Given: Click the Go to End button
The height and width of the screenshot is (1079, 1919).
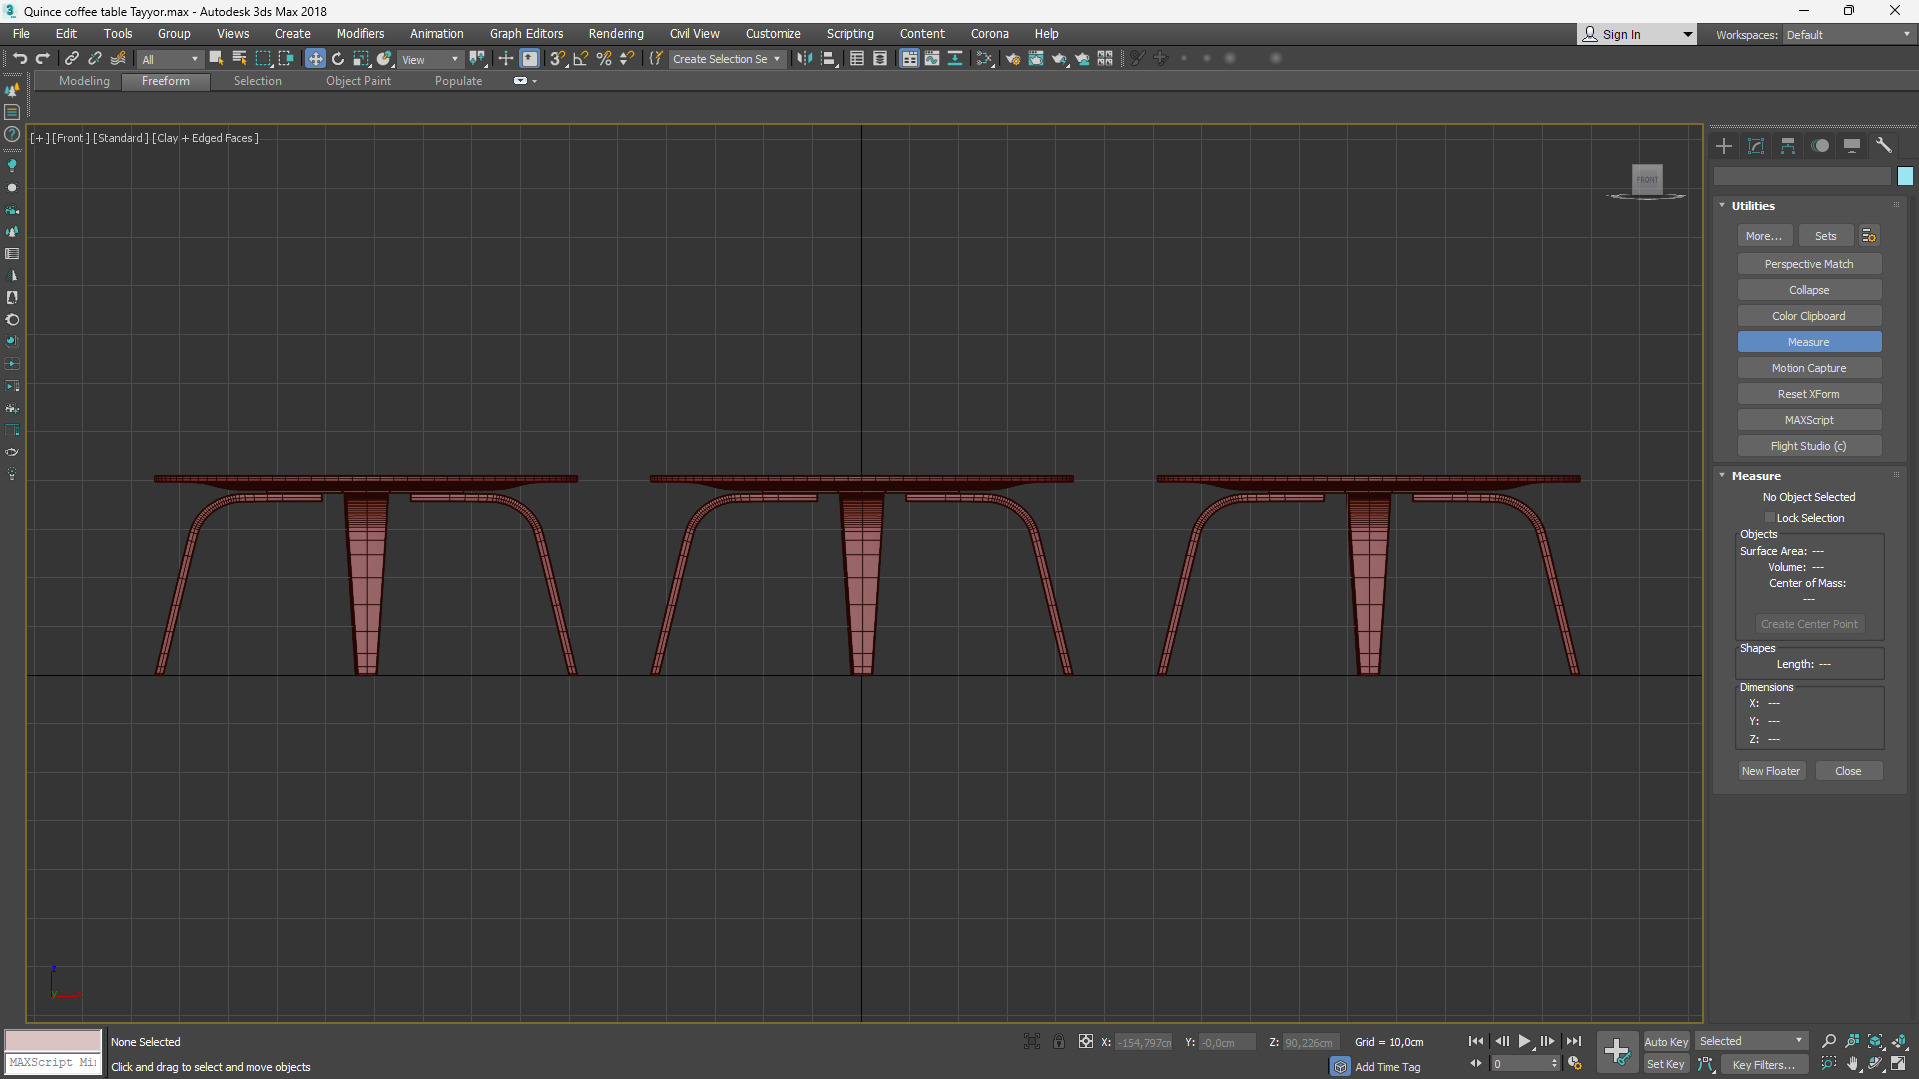Looking at the screenshot, I should pyautogui.click(x=1573, y=1041).
